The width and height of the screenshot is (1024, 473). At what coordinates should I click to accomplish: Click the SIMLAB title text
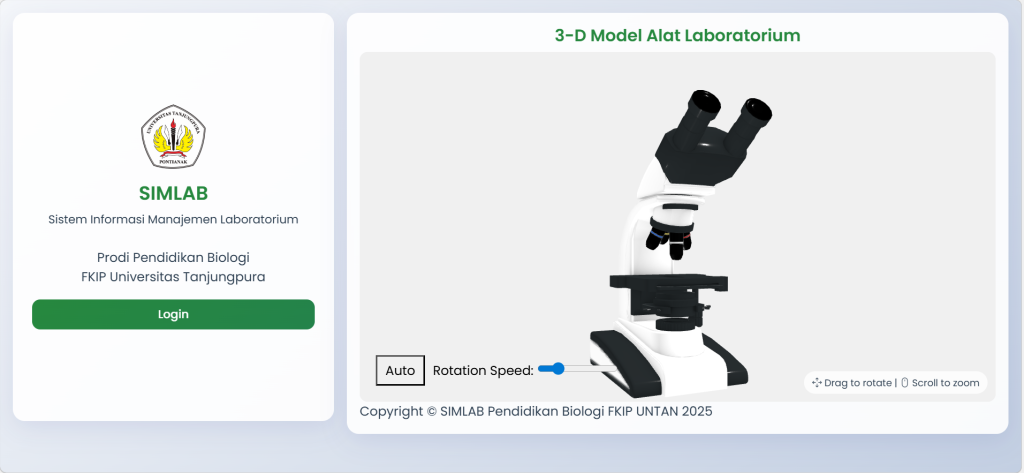[173, 193]
